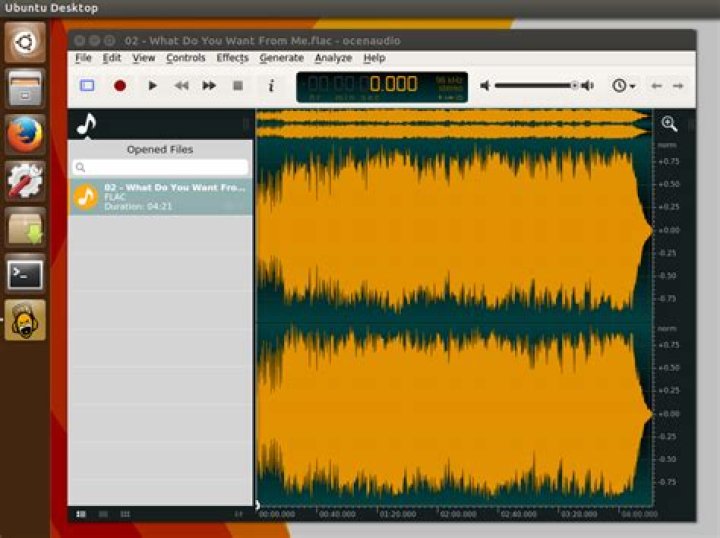The width and height of the screenshot is (720, 538).
Task: Select the What Do You Want From Me file
Action: [x=160, y=197]
